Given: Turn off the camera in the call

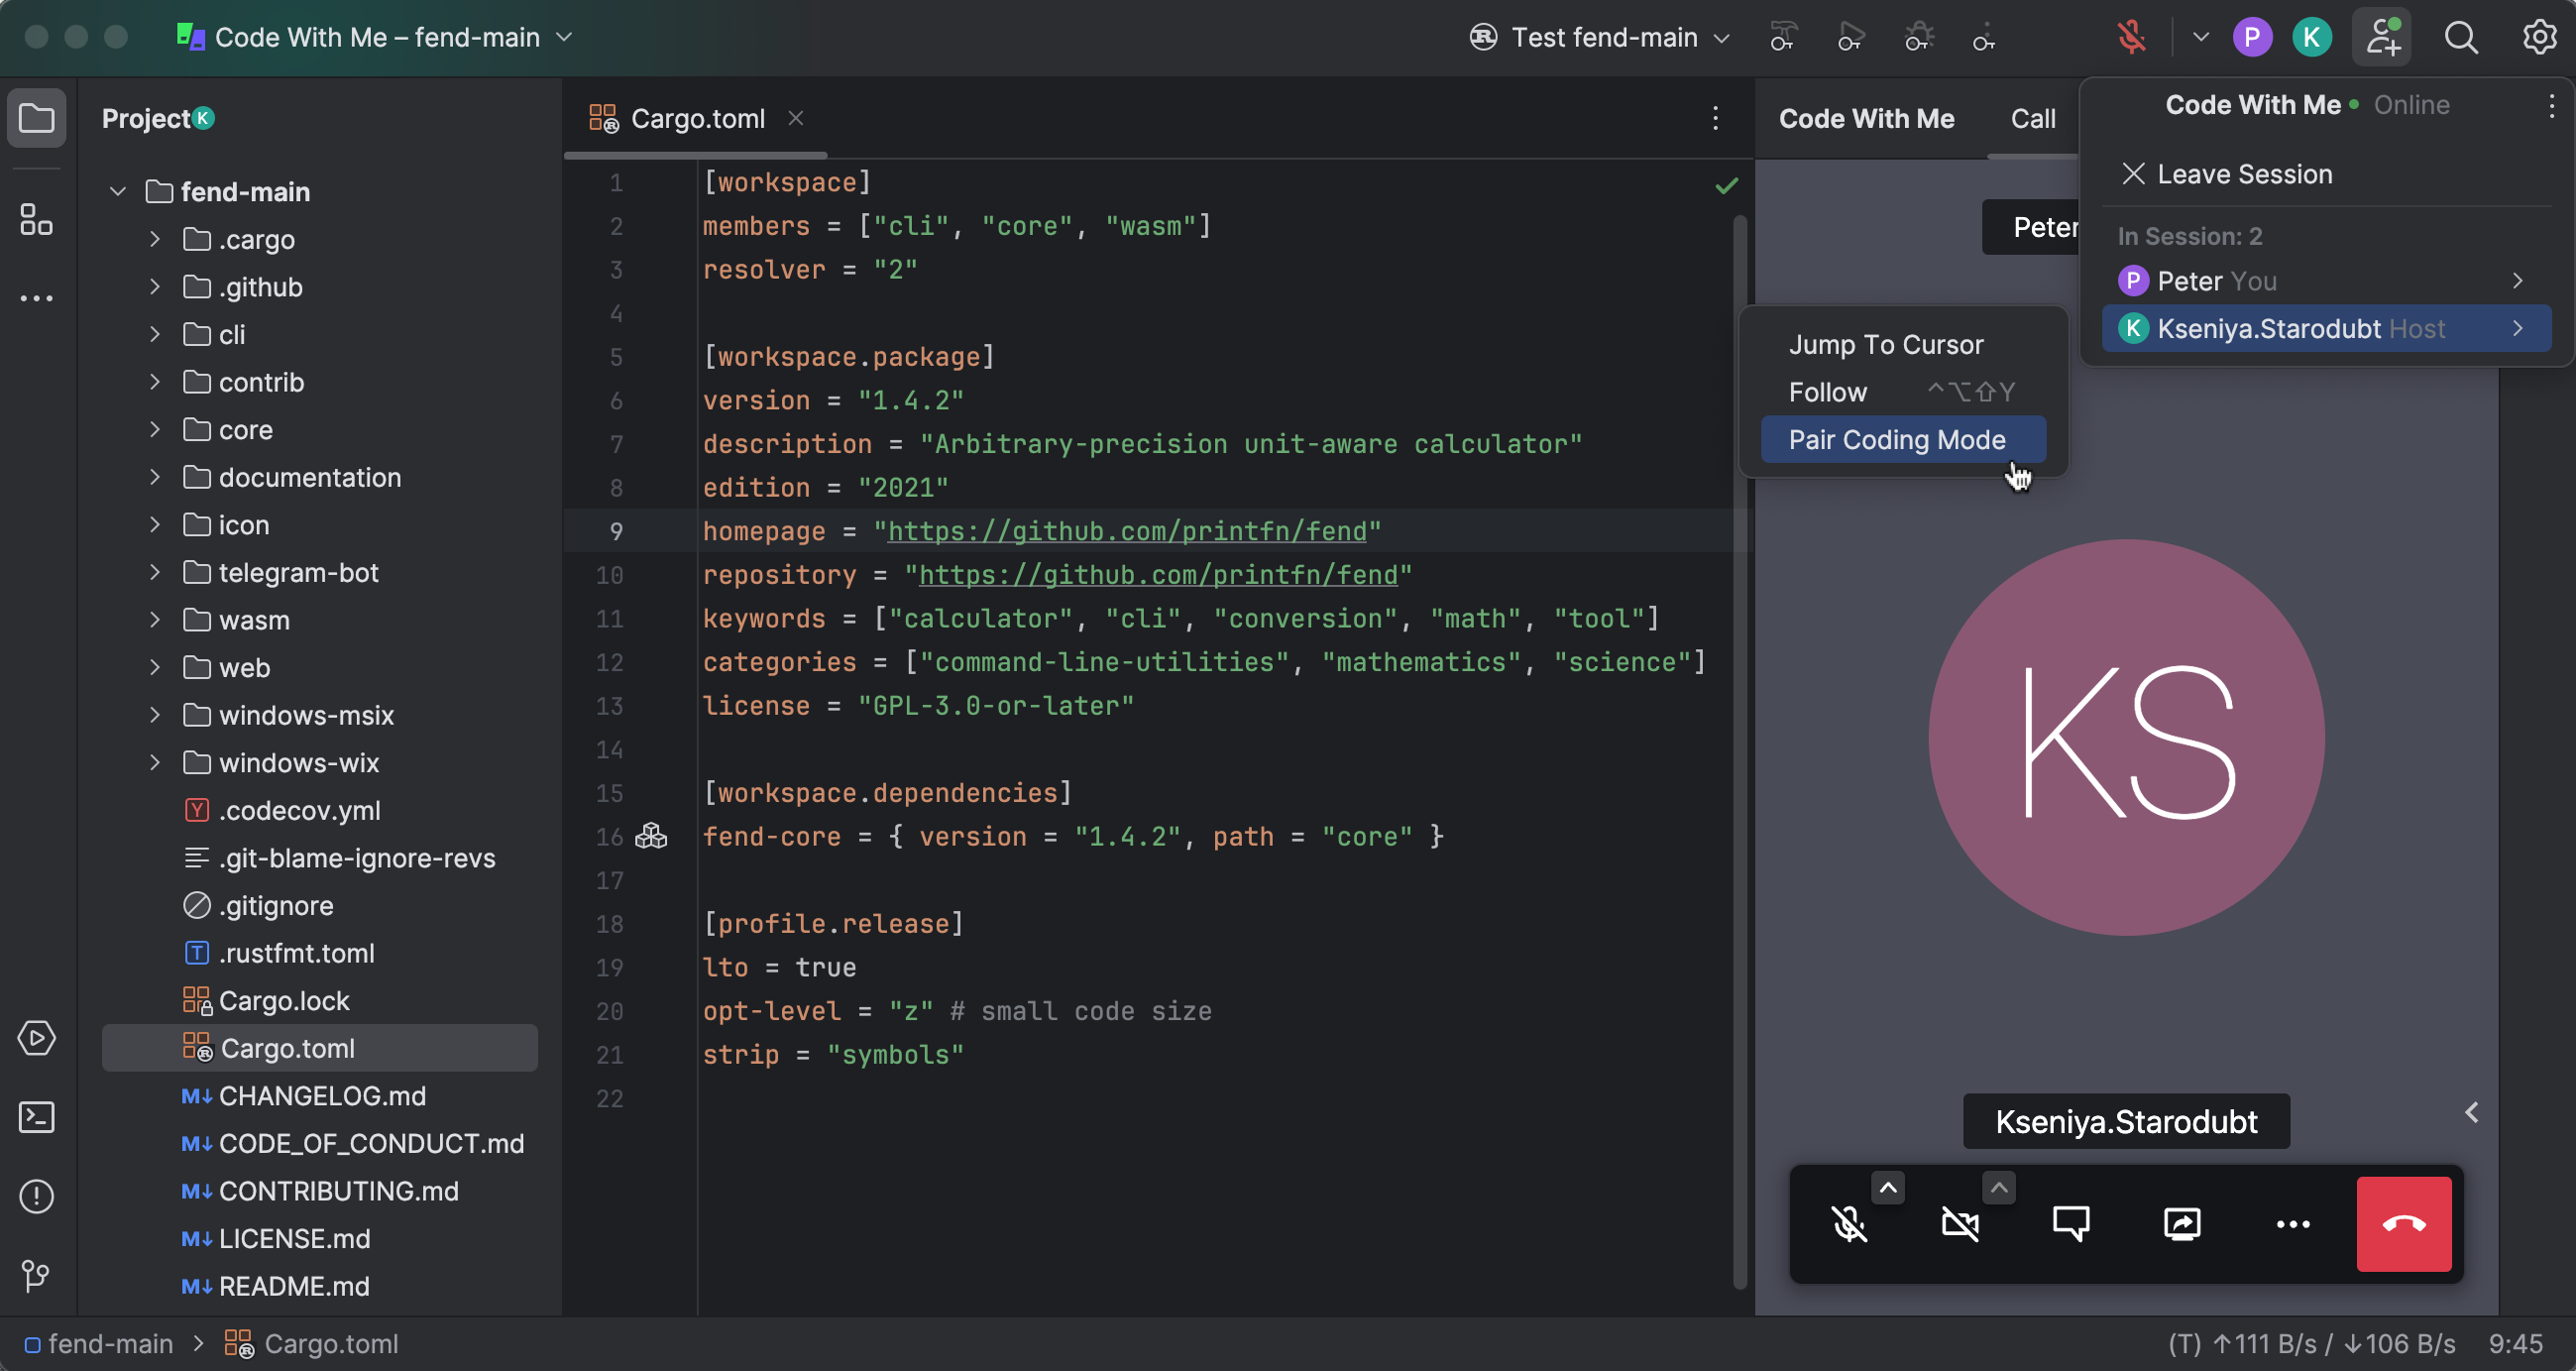Looking at the screenshot, I should [x=1961, y=1224].
